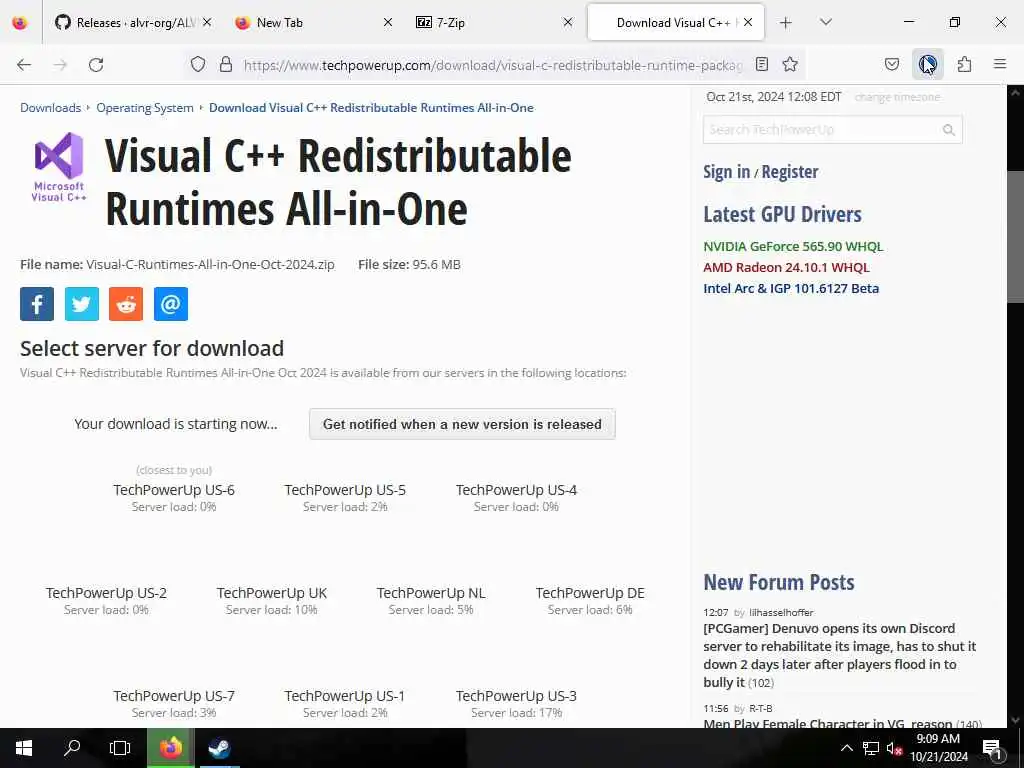
Task: Toggle reader view icon in address bar
Action: (x=761, y=64)
